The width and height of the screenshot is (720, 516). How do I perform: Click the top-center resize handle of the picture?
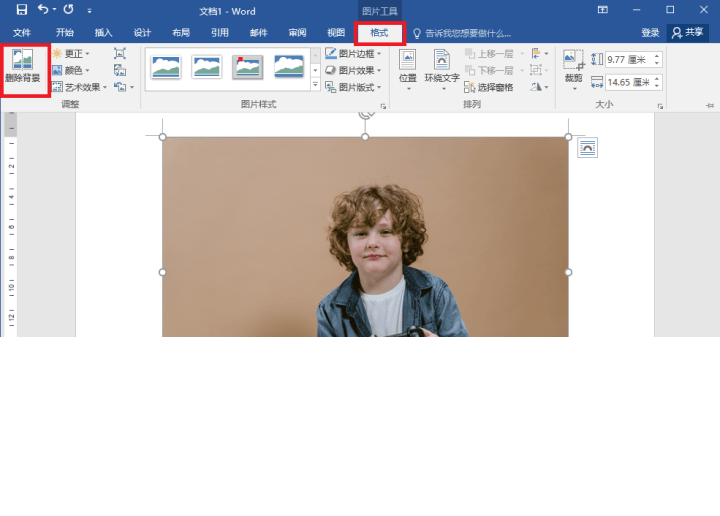coord(365,137)
